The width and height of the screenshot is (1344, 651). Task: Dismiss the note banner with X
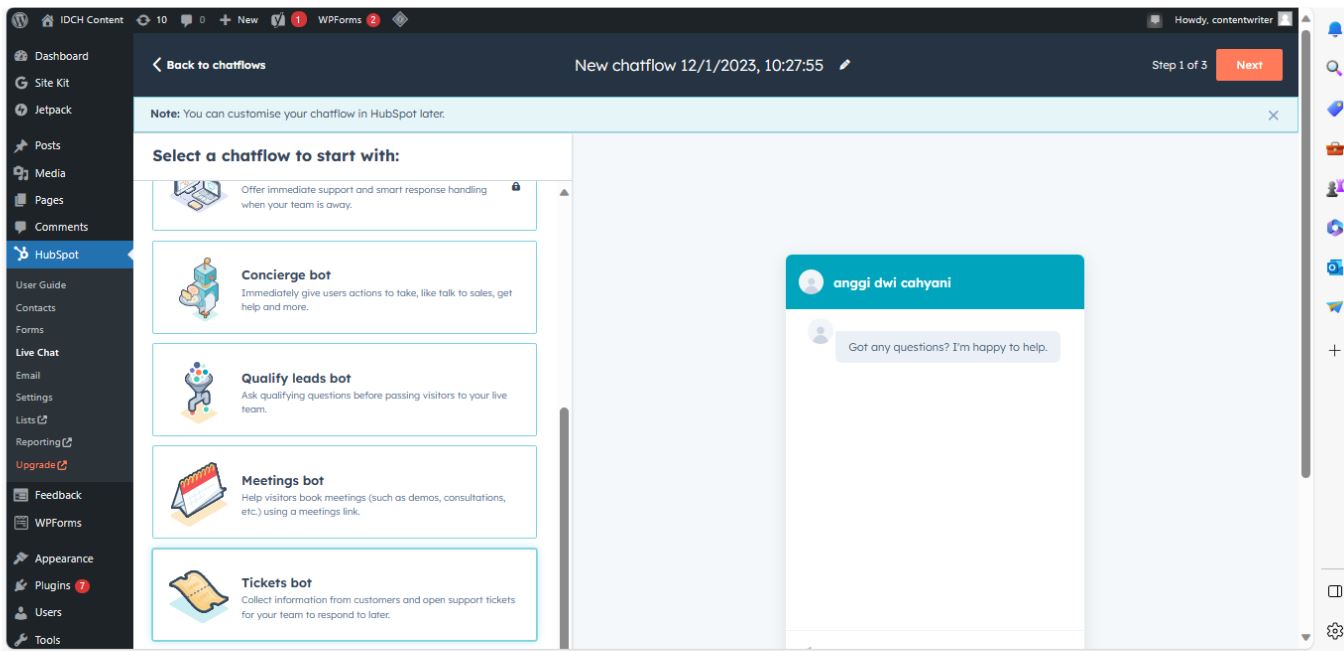click(1273, 115)
